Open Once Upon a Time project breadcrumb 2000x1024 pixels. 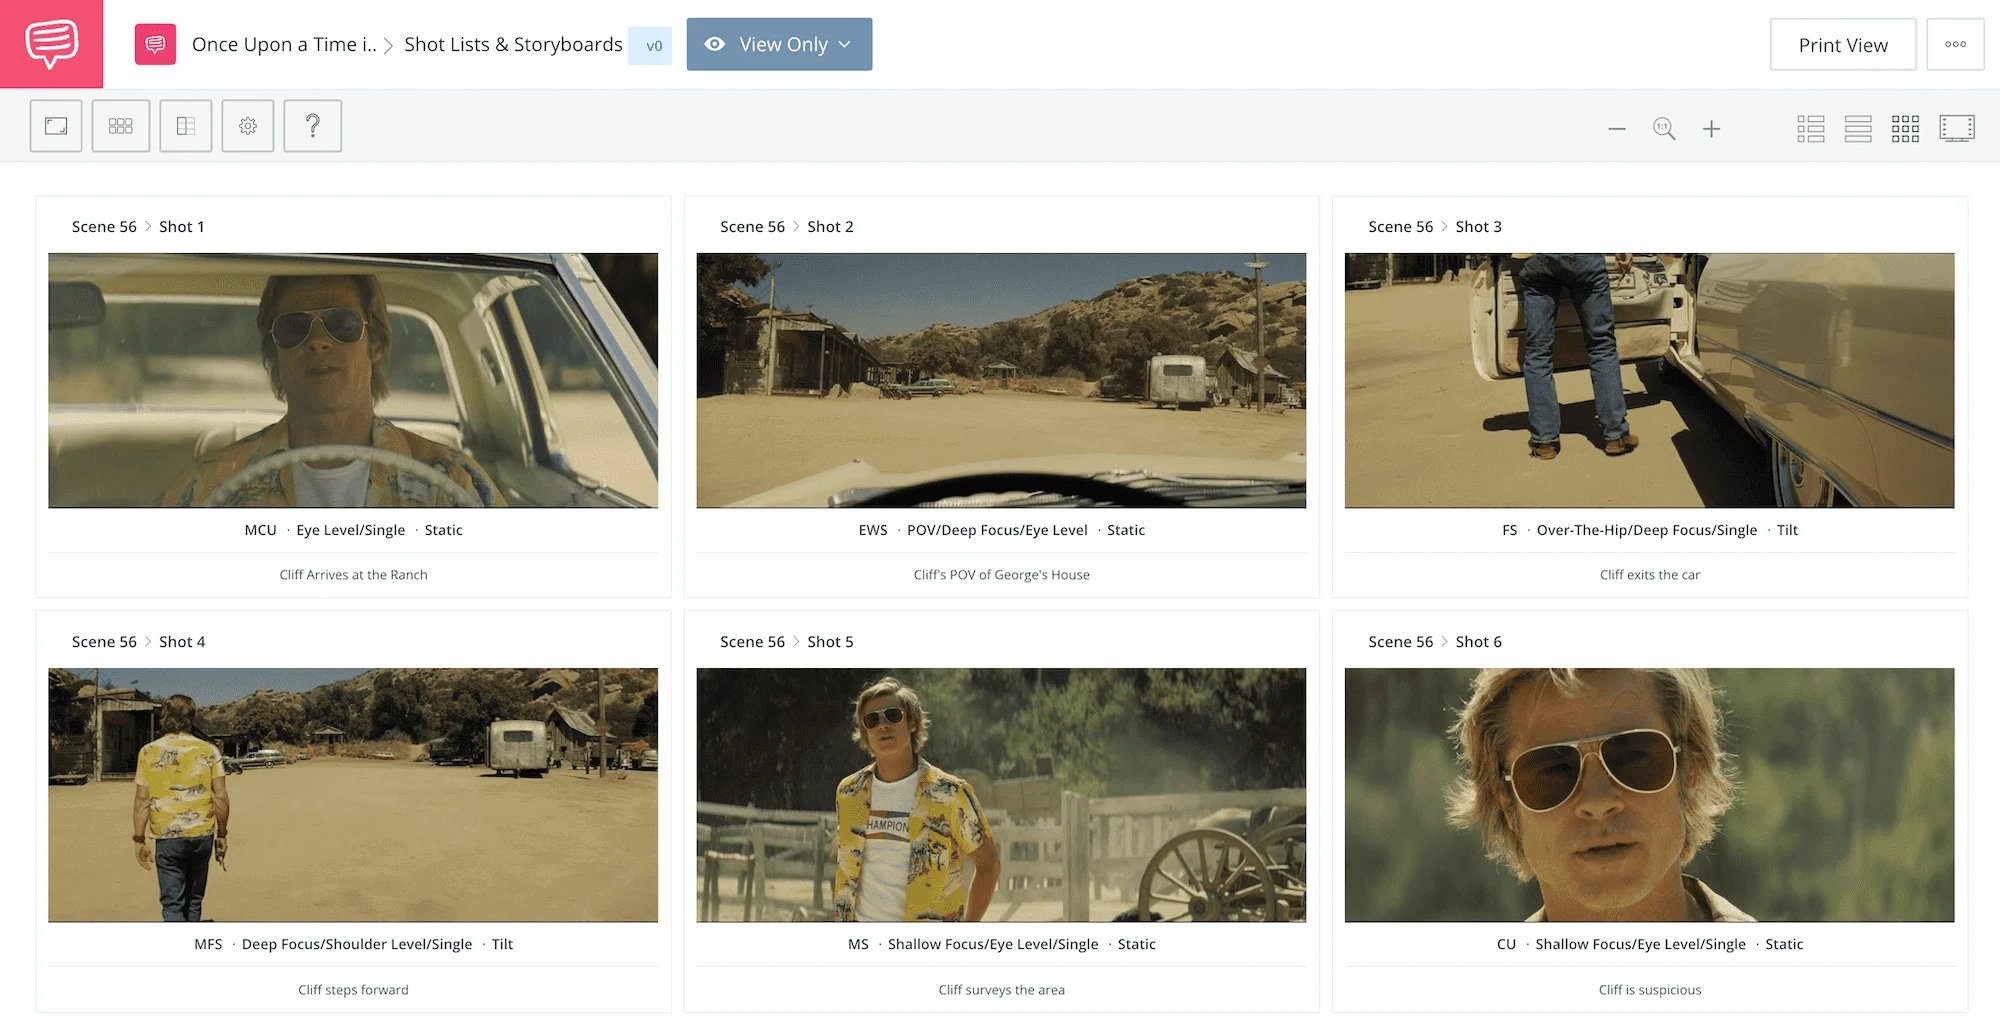[284, 44]
